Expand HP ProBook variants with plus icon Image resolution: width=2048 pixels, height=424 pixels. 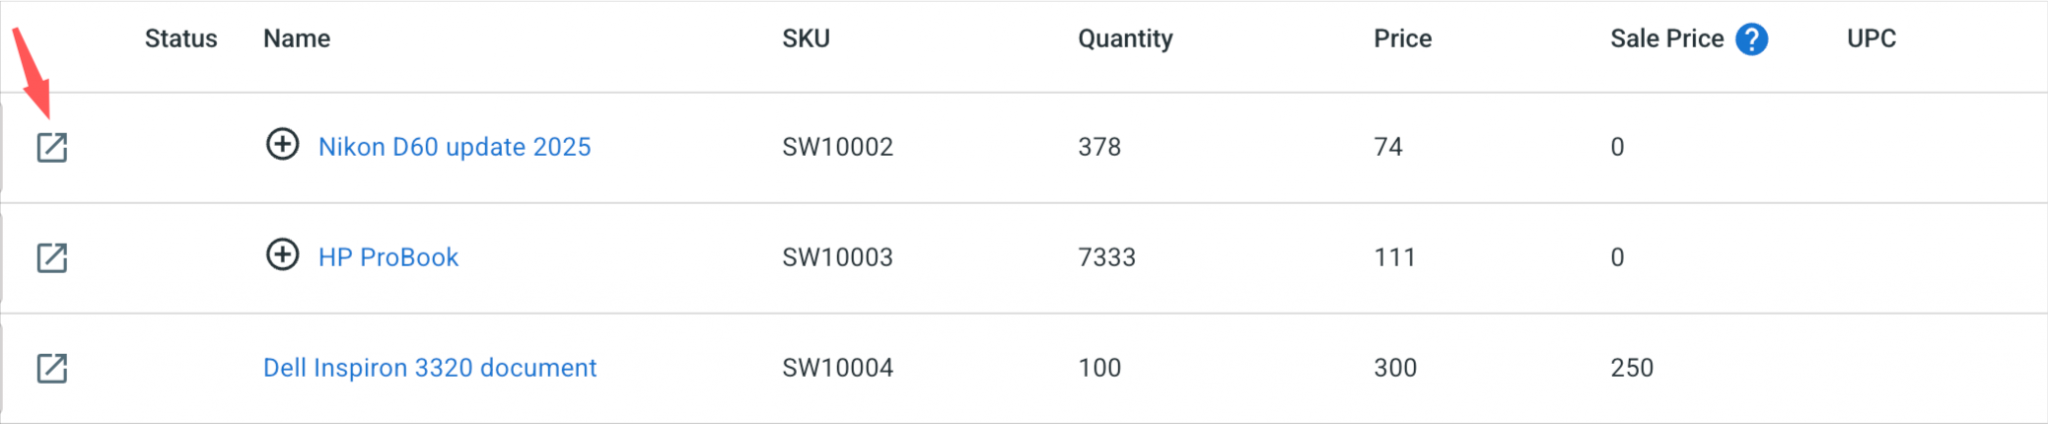click(x=282, y=255)
